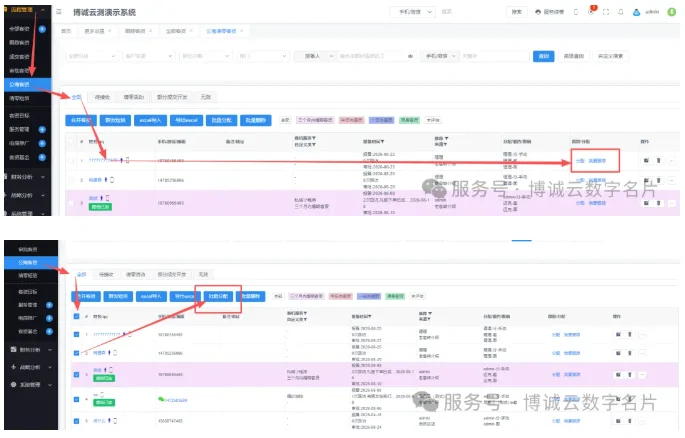Check the first row checkbox in upper table
Viewport: 685px width, 438px height.
70,160
